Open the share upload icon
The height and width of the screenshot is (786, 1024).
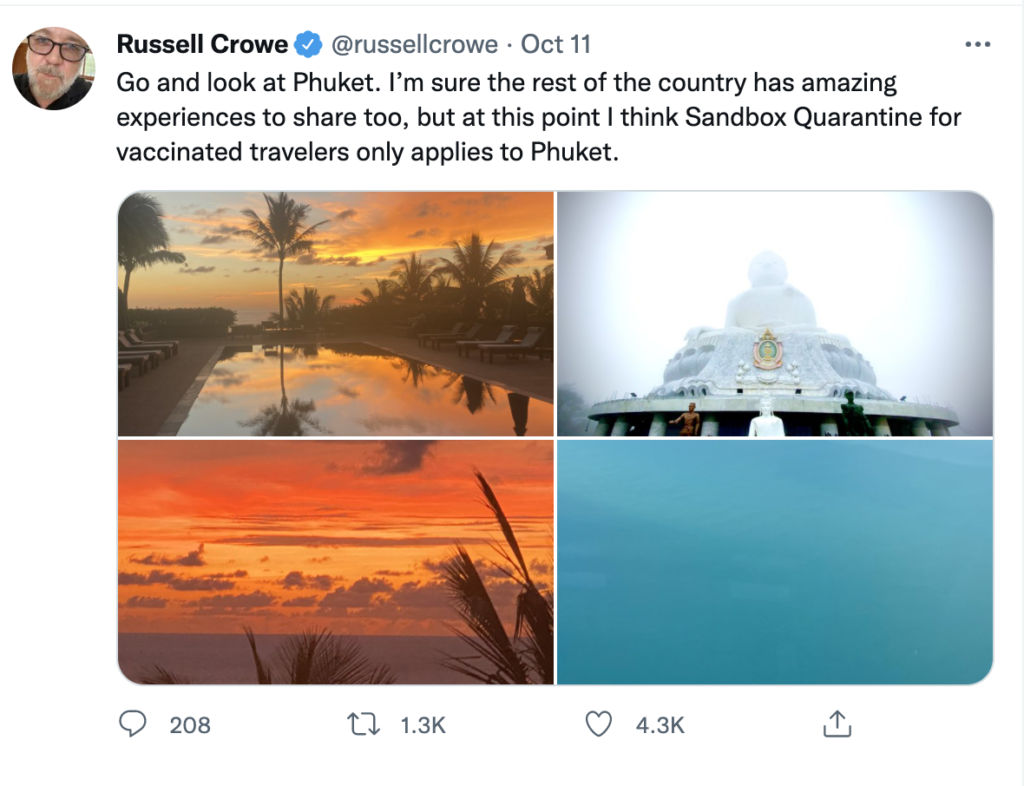(837, 723)
